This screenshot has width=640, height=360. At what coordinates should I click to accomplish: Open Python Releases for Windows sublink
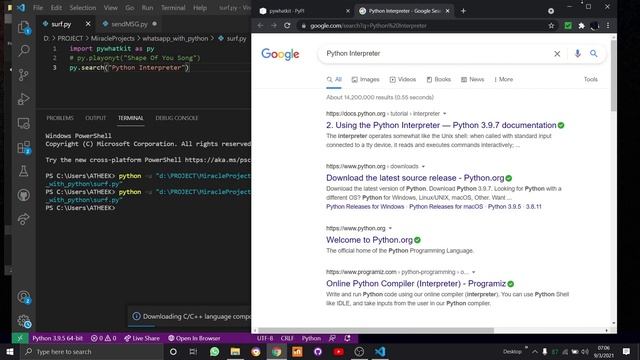pyautogui.click(x=365, y=207)
